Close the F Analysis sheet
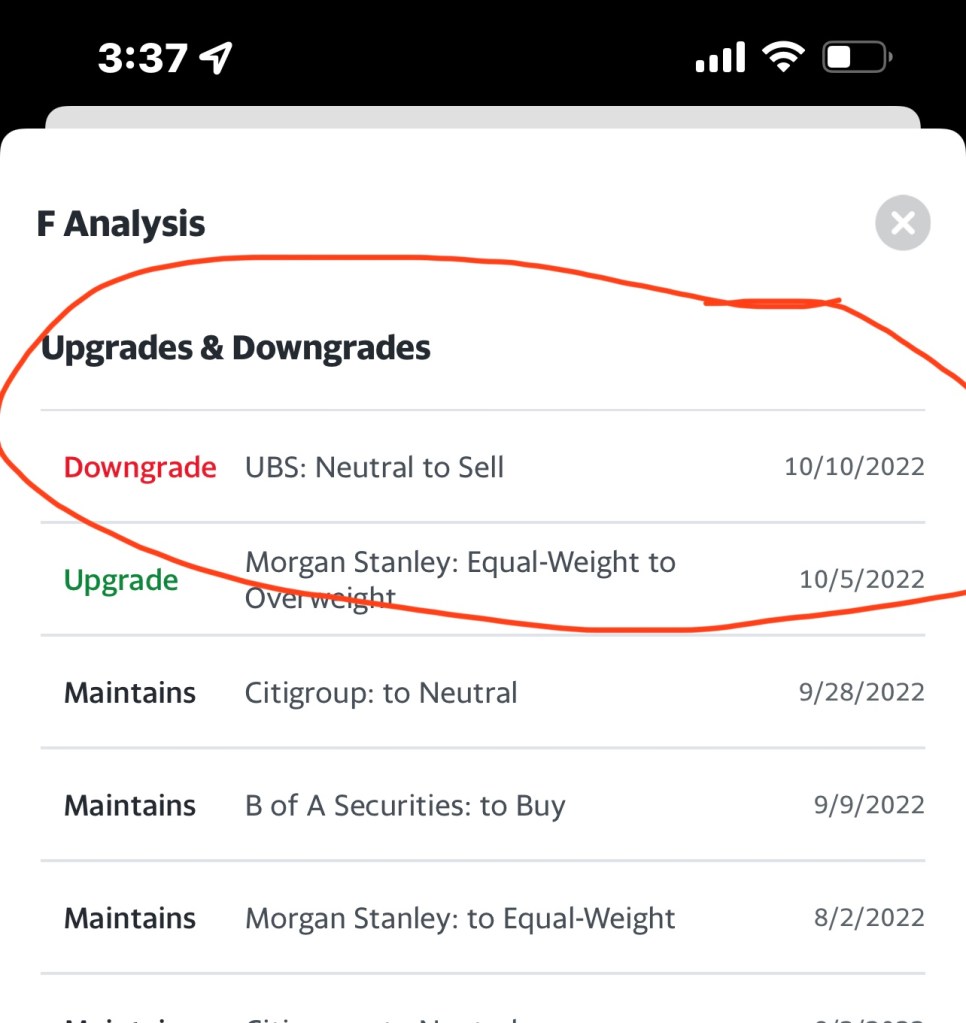This screenshot has width=966, height=1023. pyautogui.click(x=902, y=223)
